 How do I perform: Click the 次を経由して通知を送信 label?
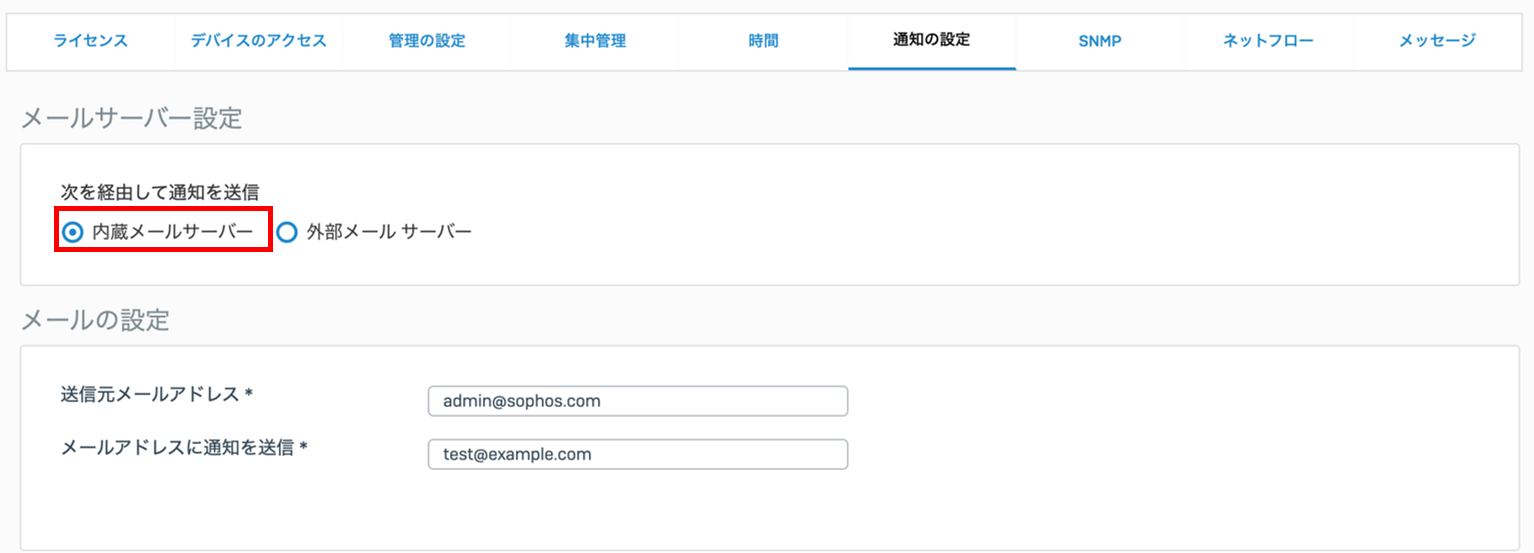pyautogui.click(x=159, y=193)
